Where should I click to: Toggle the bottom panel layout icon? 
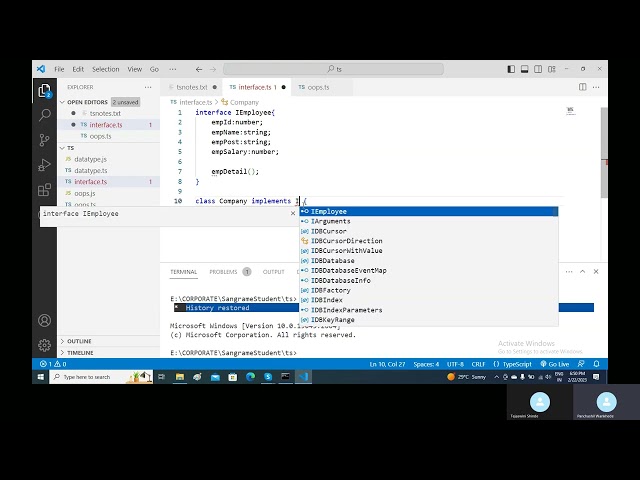coord(524,69)
